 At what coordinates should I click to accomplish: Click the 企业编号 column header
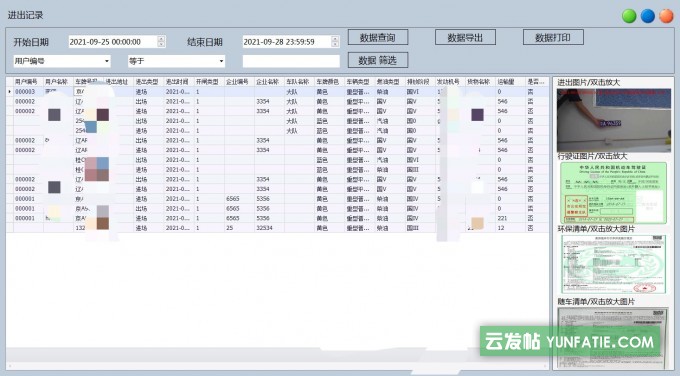239,82
